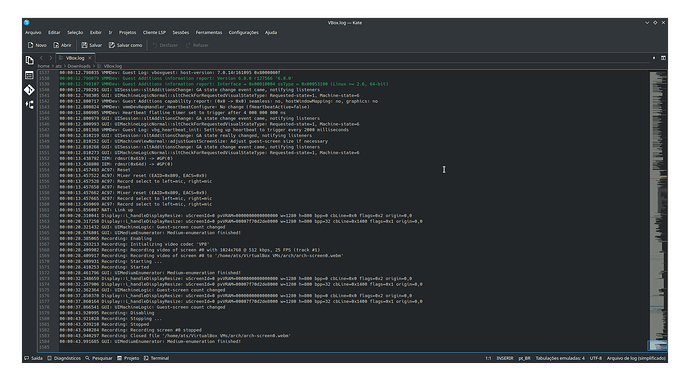Open the Projects sidebar panel icon
Viewport: 690px width, 389px height.
pyautogui.click(x=29, y=105)
